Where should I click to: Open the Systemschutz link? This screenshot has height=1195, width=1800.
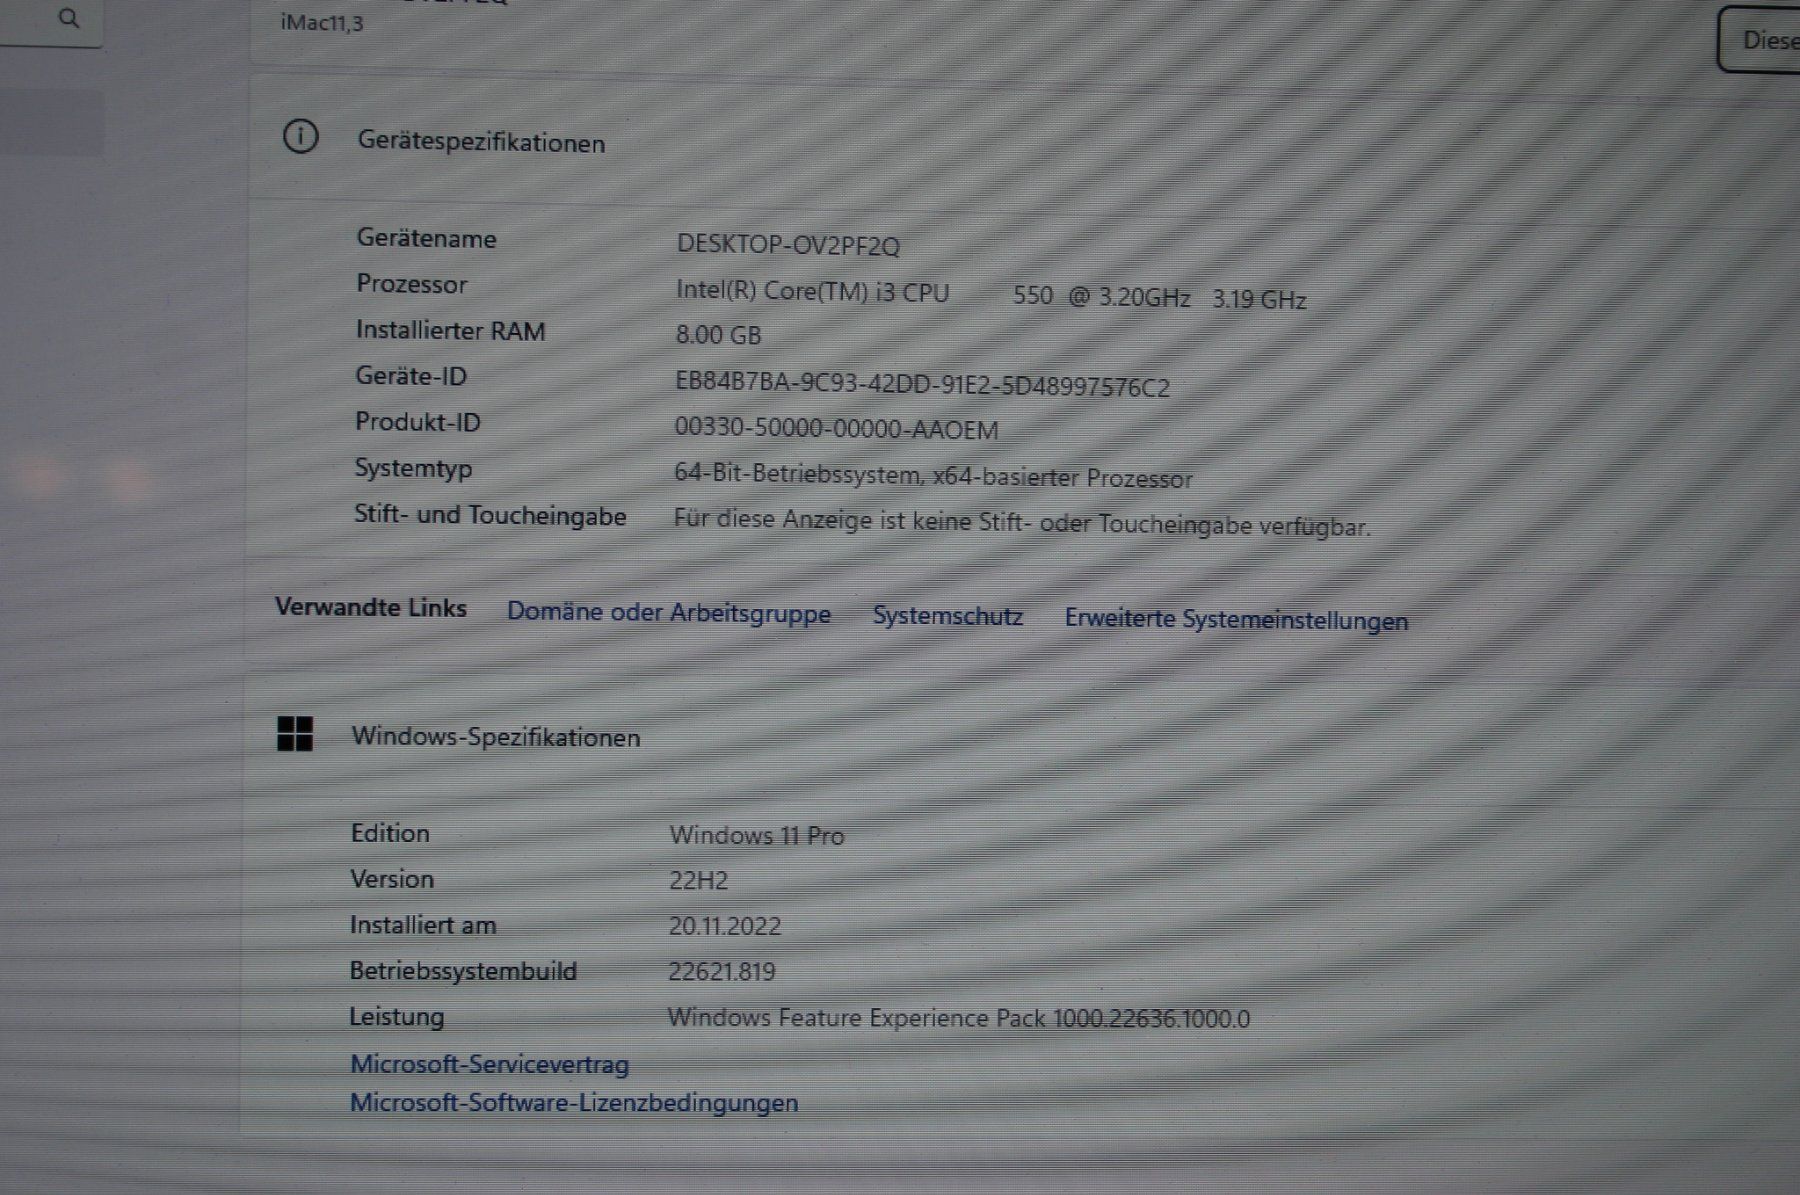[948, 616]
